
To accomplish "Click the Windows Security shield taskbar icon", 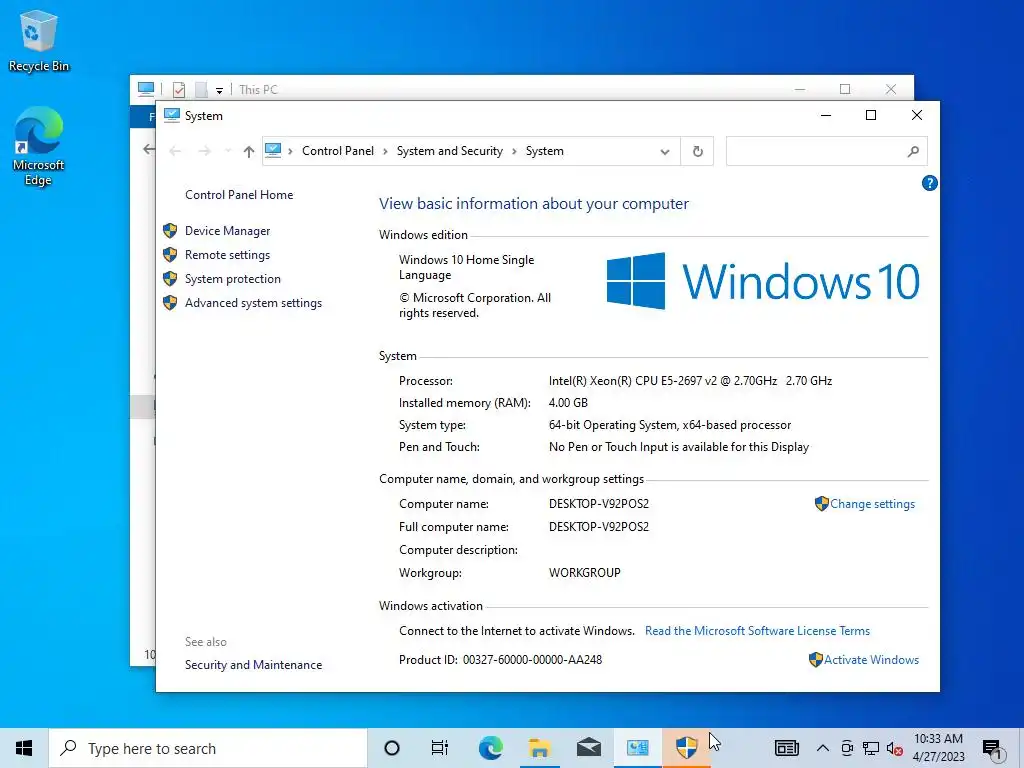I will pos(687,748).
